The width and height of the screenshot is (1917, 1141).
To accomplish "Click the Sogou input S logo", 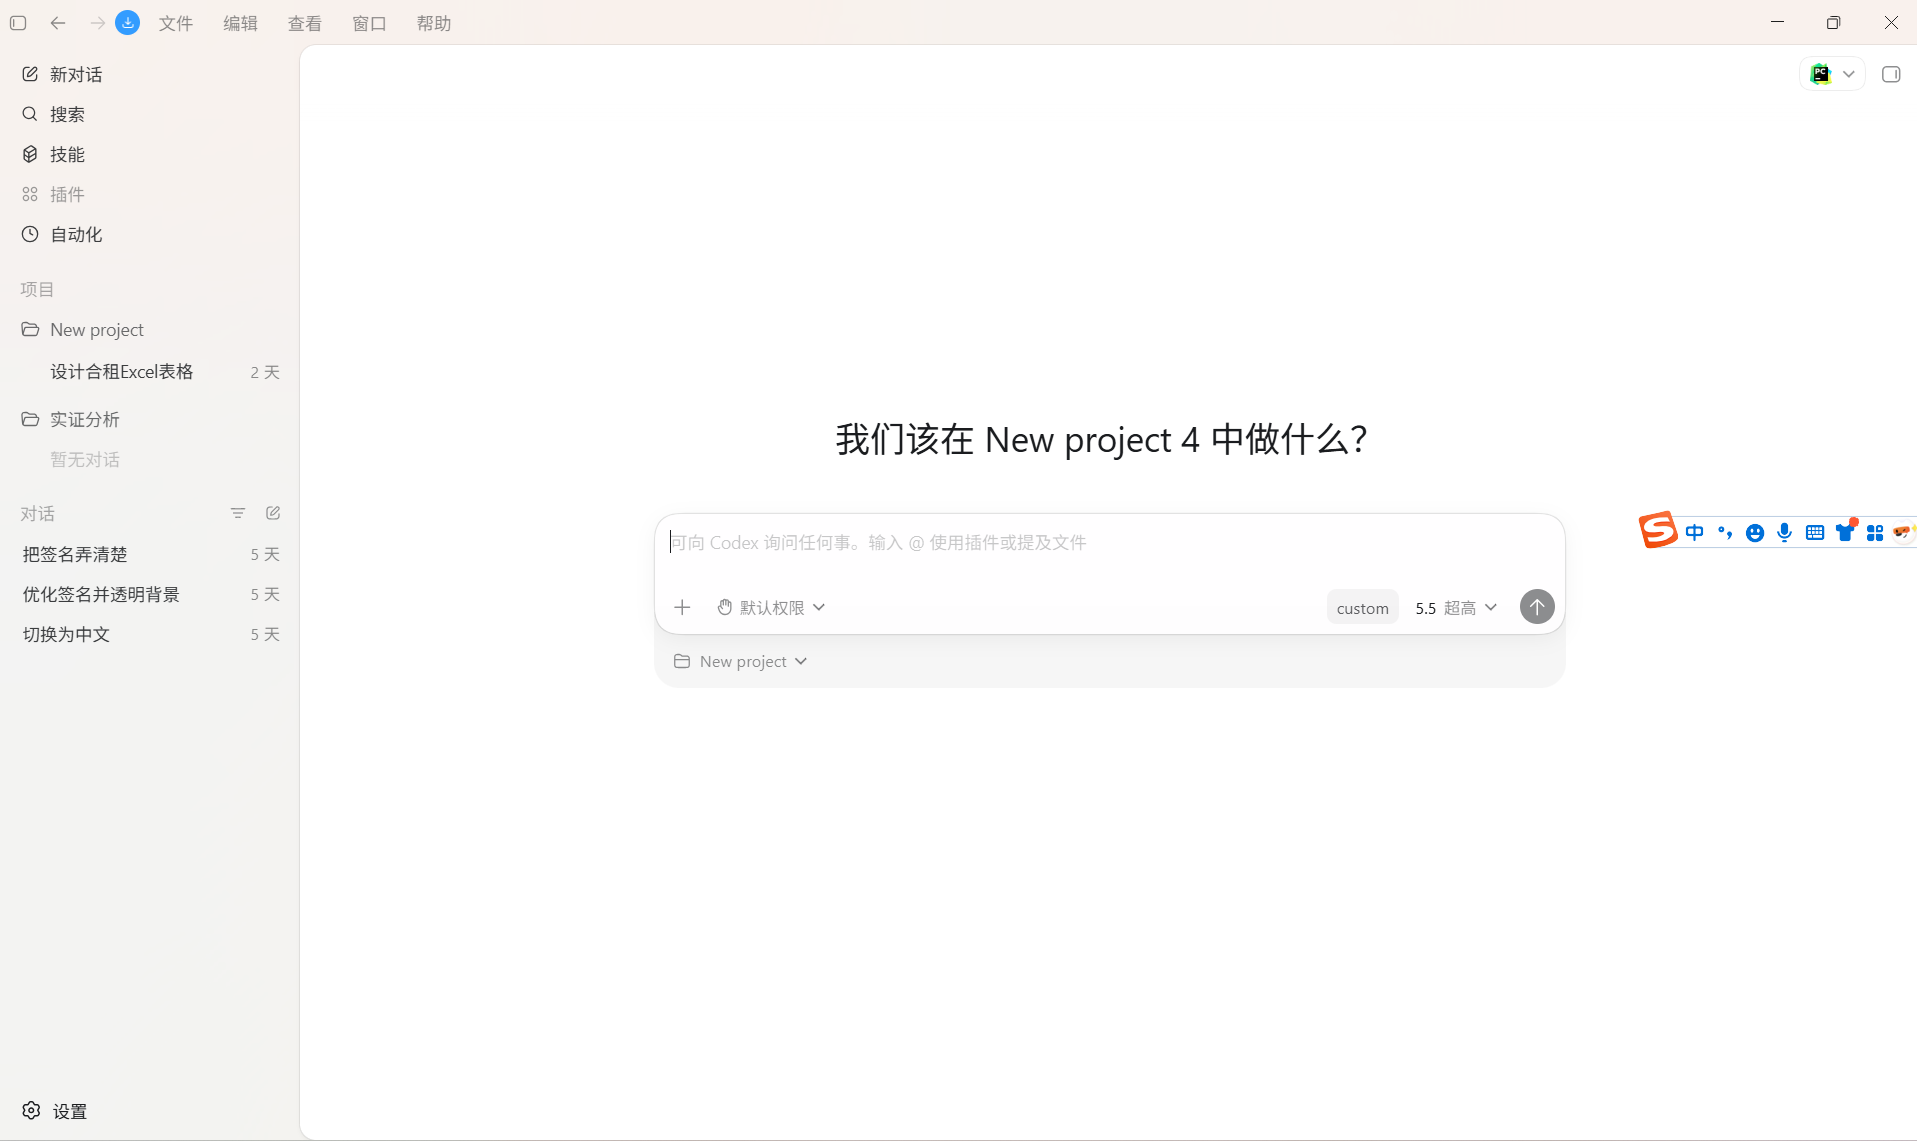I will tap(1658, 530).
